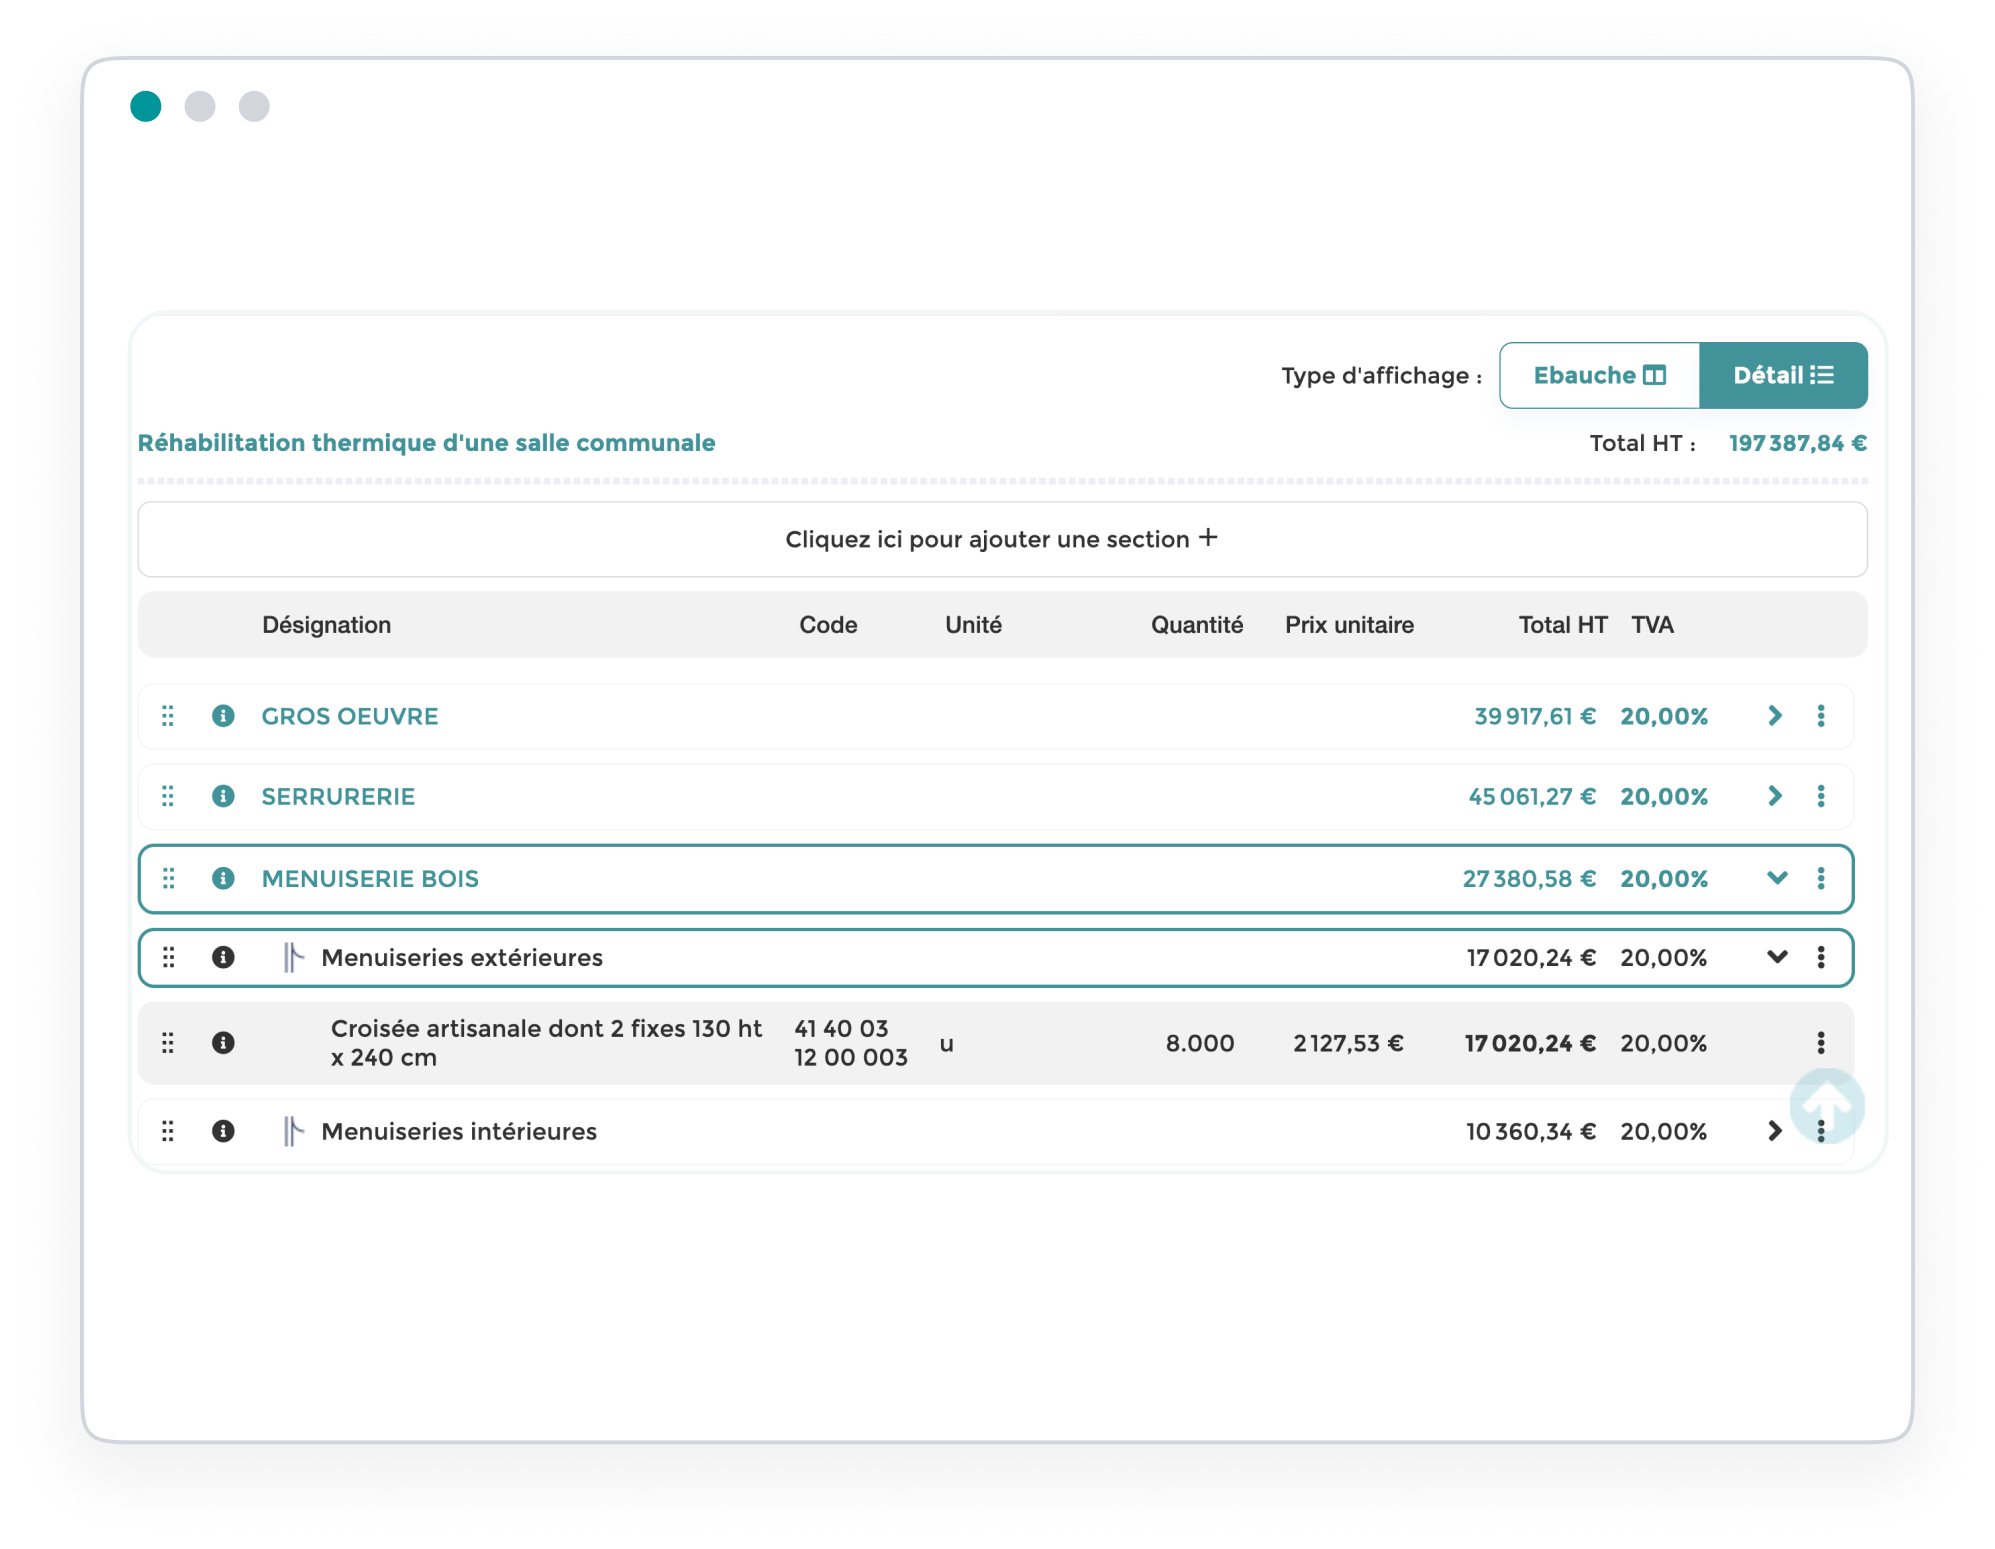Viewport: 1995px width, 1549px height.
Task: Select the MENUISERIE BOIS section title
Action: (x=370, y=878)
